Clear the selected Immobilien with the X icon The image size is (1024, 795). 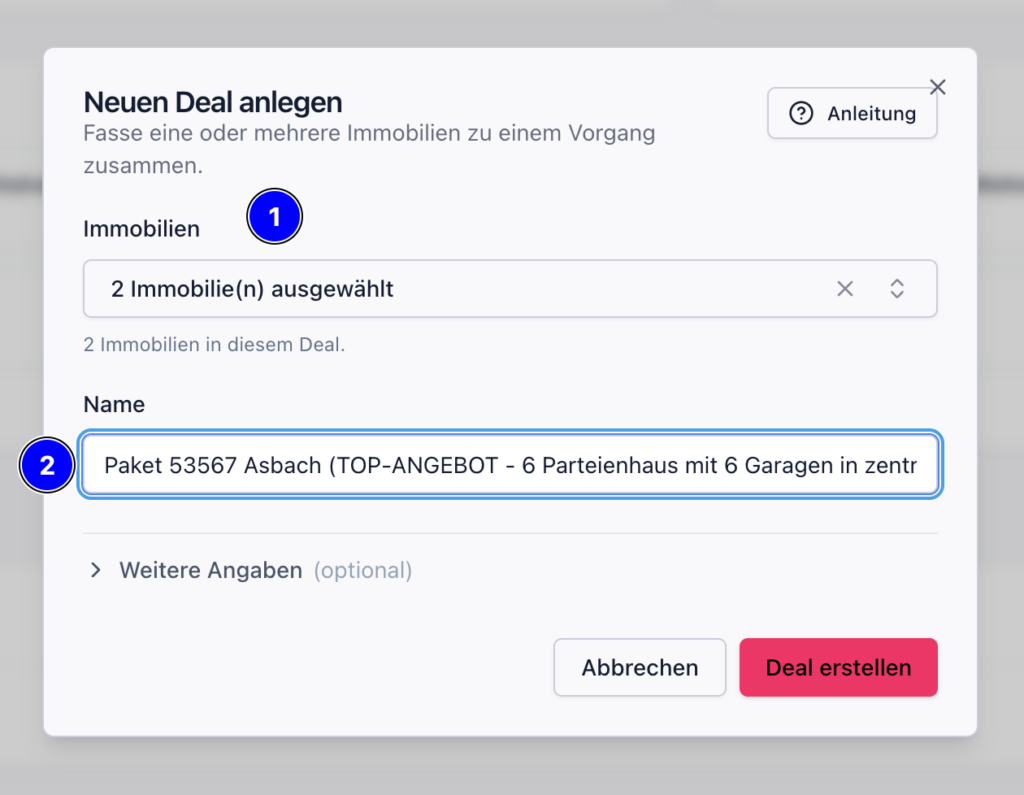845,289
